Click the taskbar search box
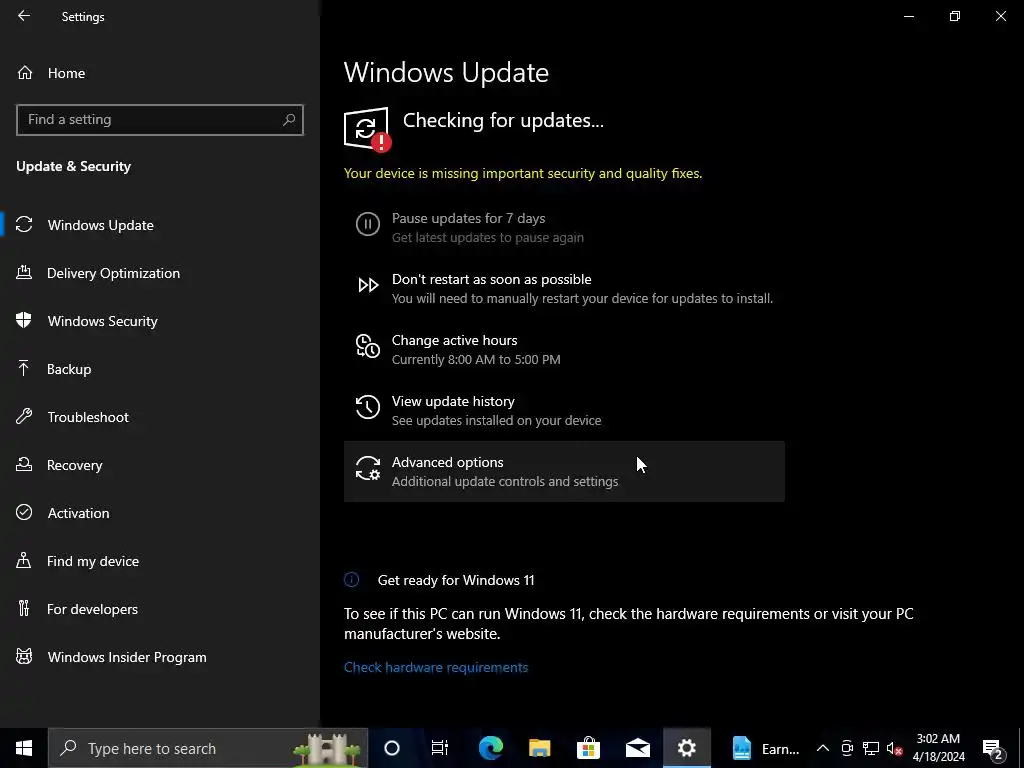 point(208,748)
